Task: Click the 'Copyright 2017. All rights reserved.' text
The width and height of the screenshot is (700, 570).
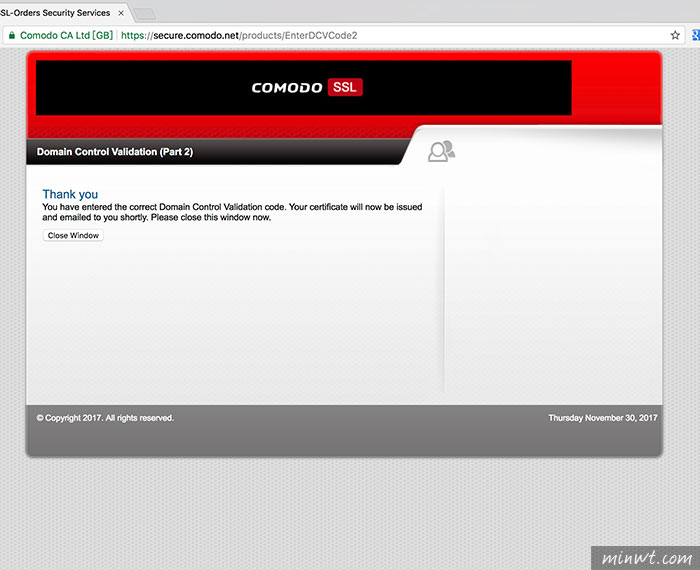Action: pyautogui.click(x=105, y=418)
